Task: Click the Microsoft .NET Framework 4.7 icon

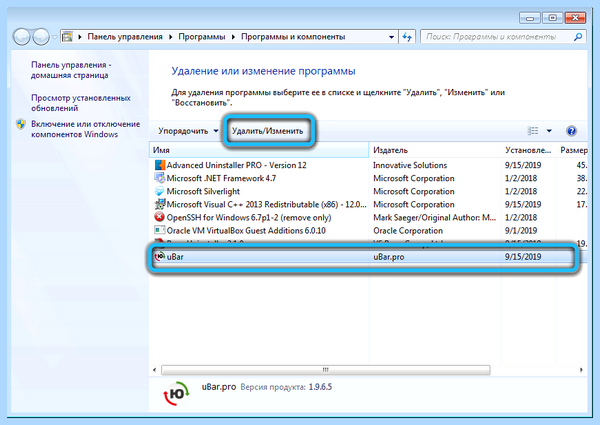Action: click(160, 178)
